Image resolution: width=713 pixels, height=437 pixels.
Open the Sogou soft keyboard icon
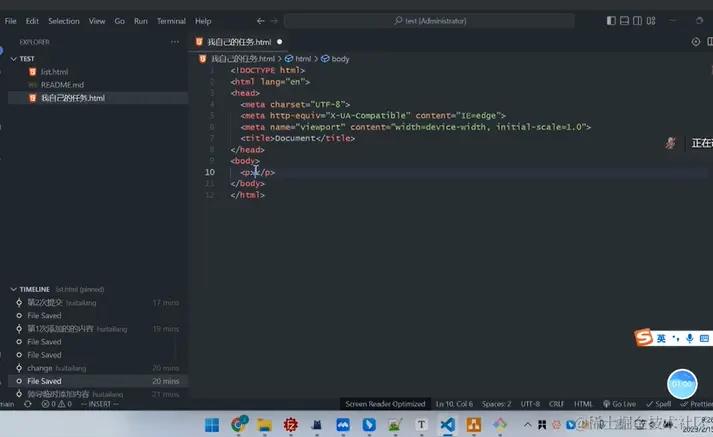(704, 338)
